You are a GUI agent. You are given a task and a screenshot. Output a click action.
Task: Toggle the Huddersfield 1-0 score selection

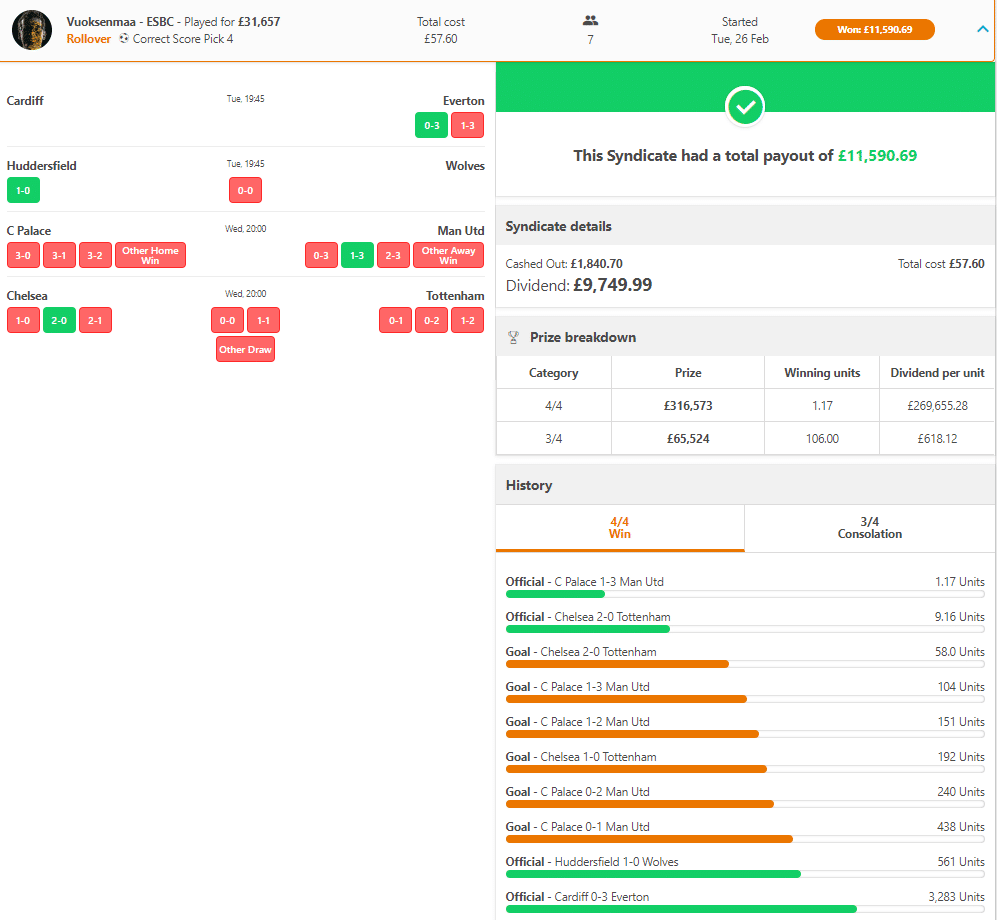(23, 190)
